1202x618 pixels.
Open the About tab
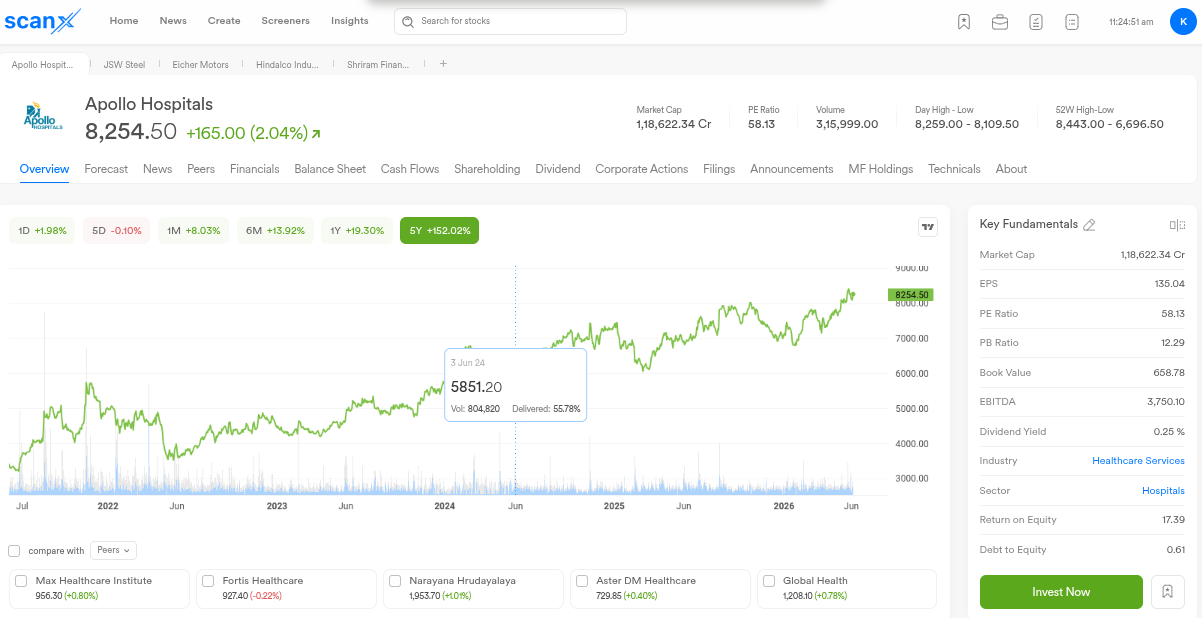click(1011, 169)
